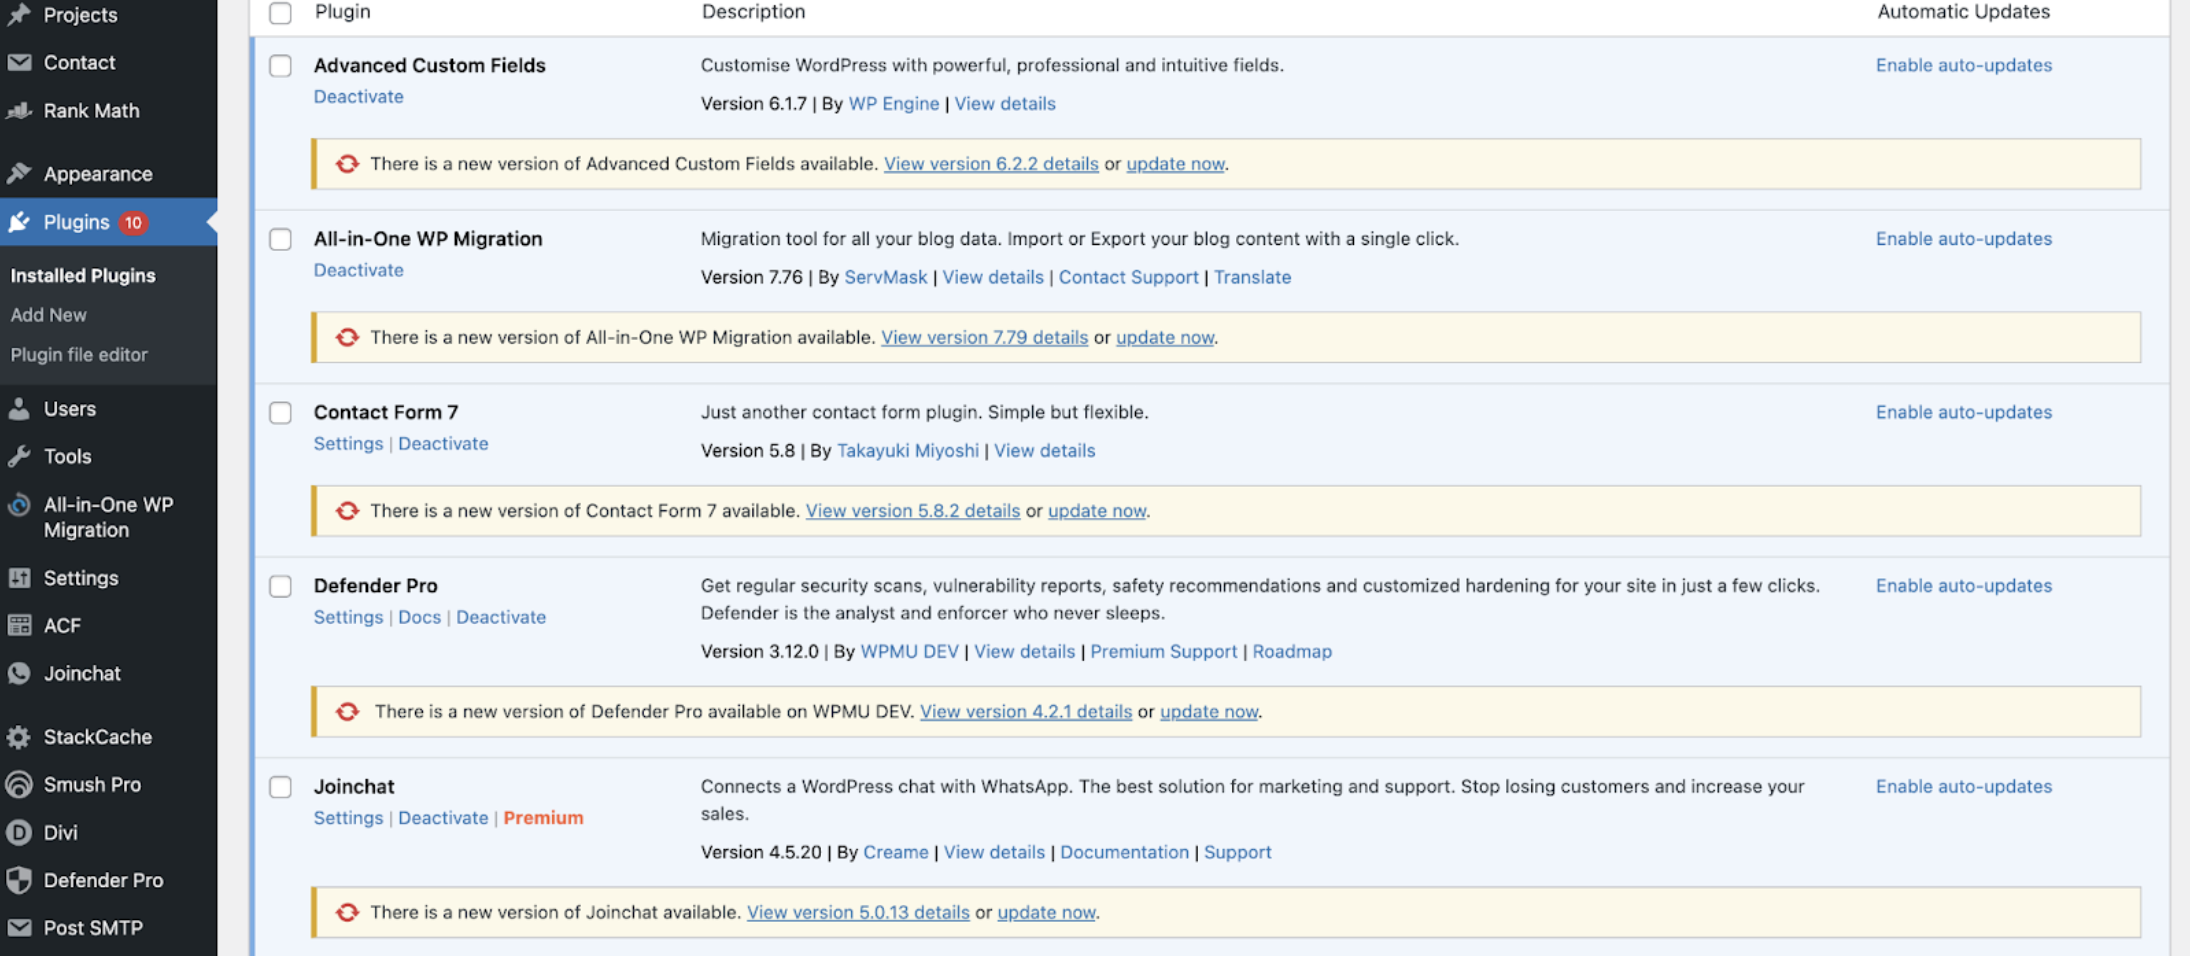View version 5.8.2 details link
Screen dimensions: 2190x956
(913, 511)
